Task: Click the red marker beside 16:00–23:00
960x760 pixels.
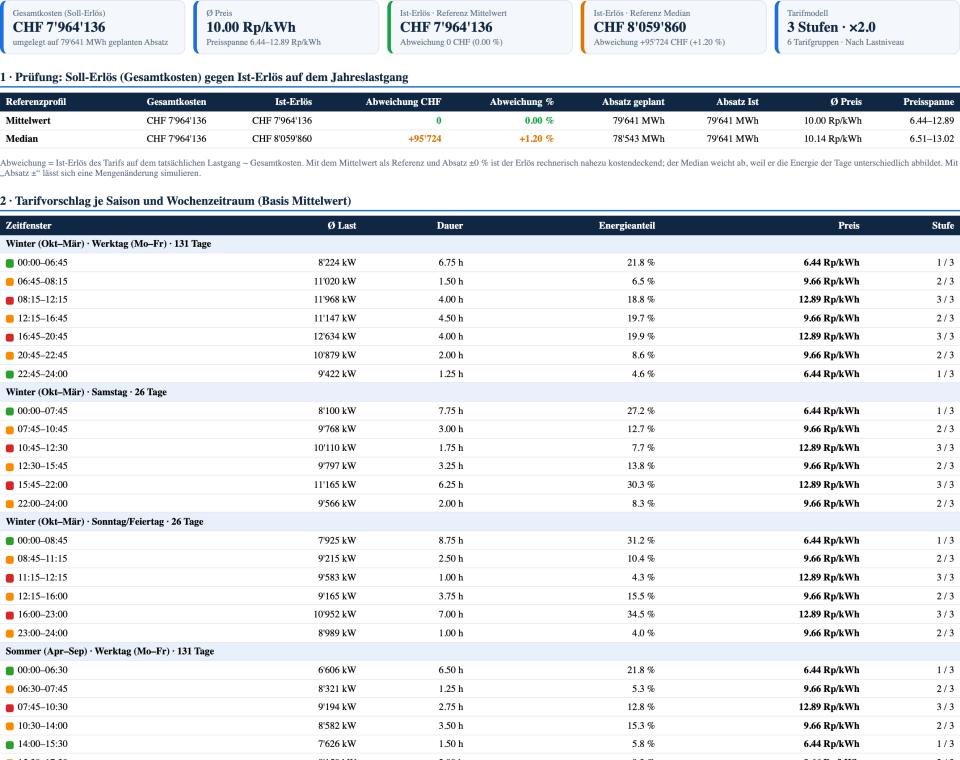Action: pos(10,615)
